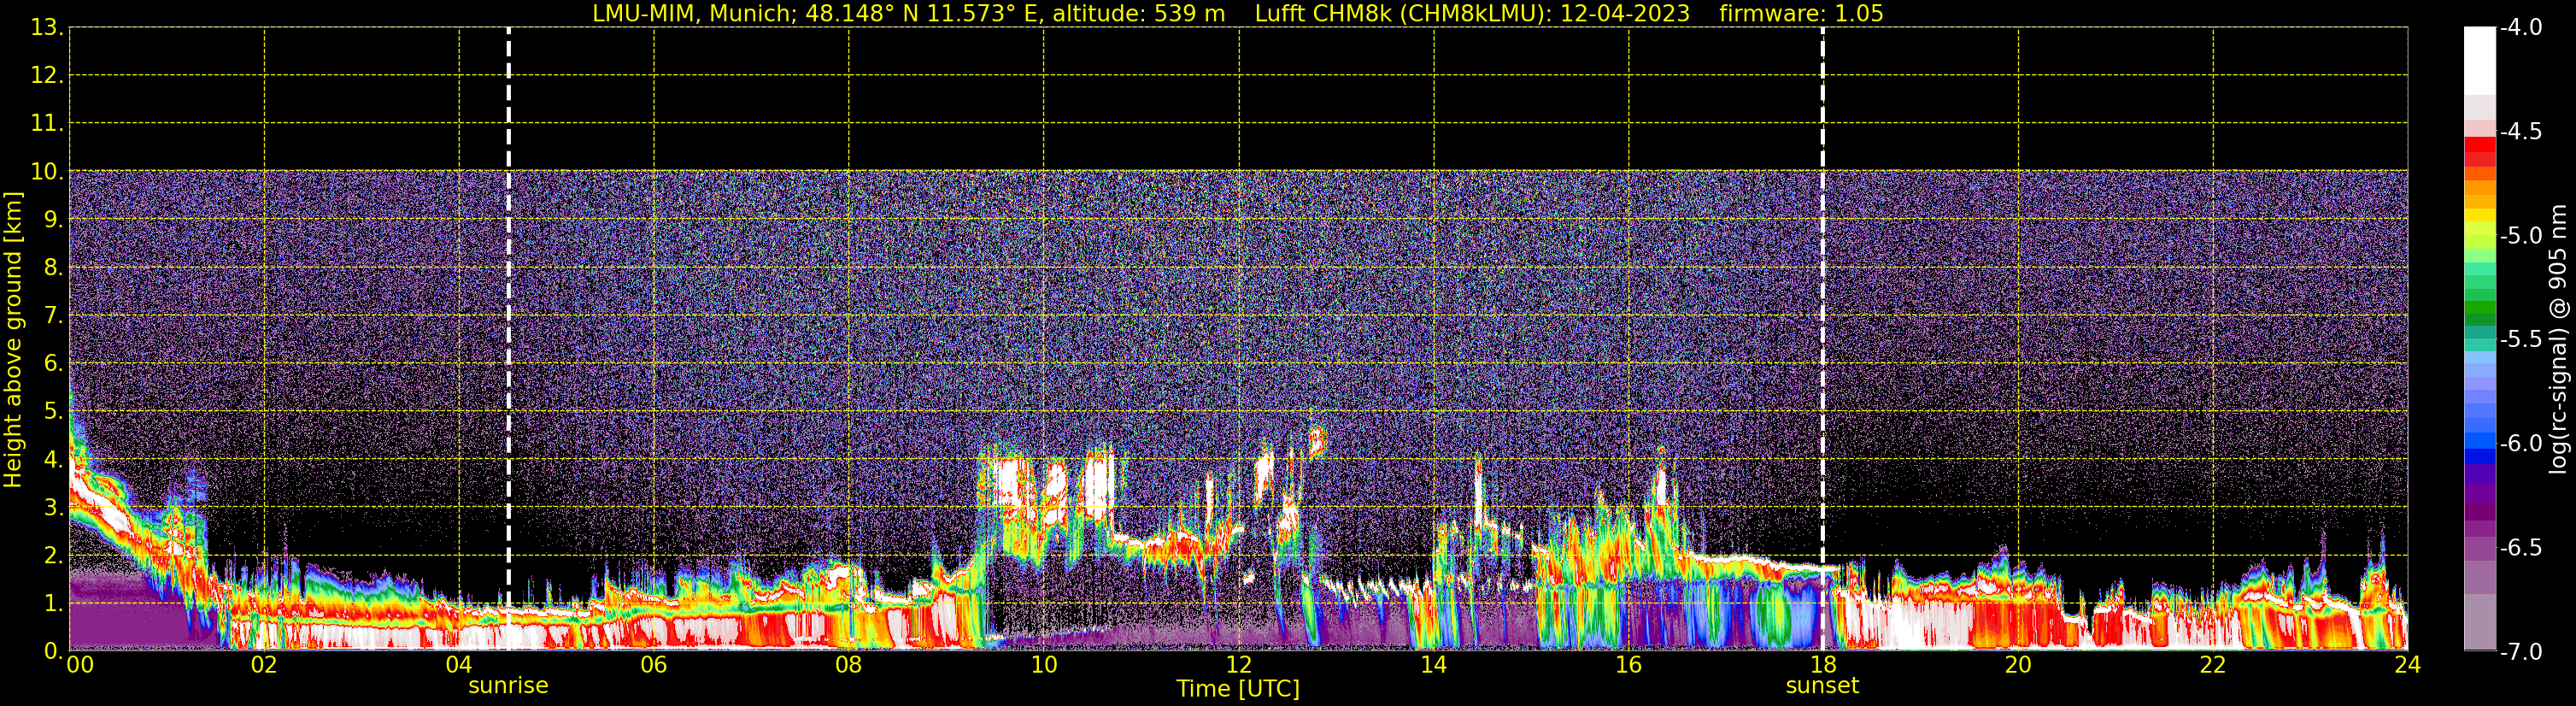
Task: Click the 24 tick on the time axis
Action: coord(2407,666)
